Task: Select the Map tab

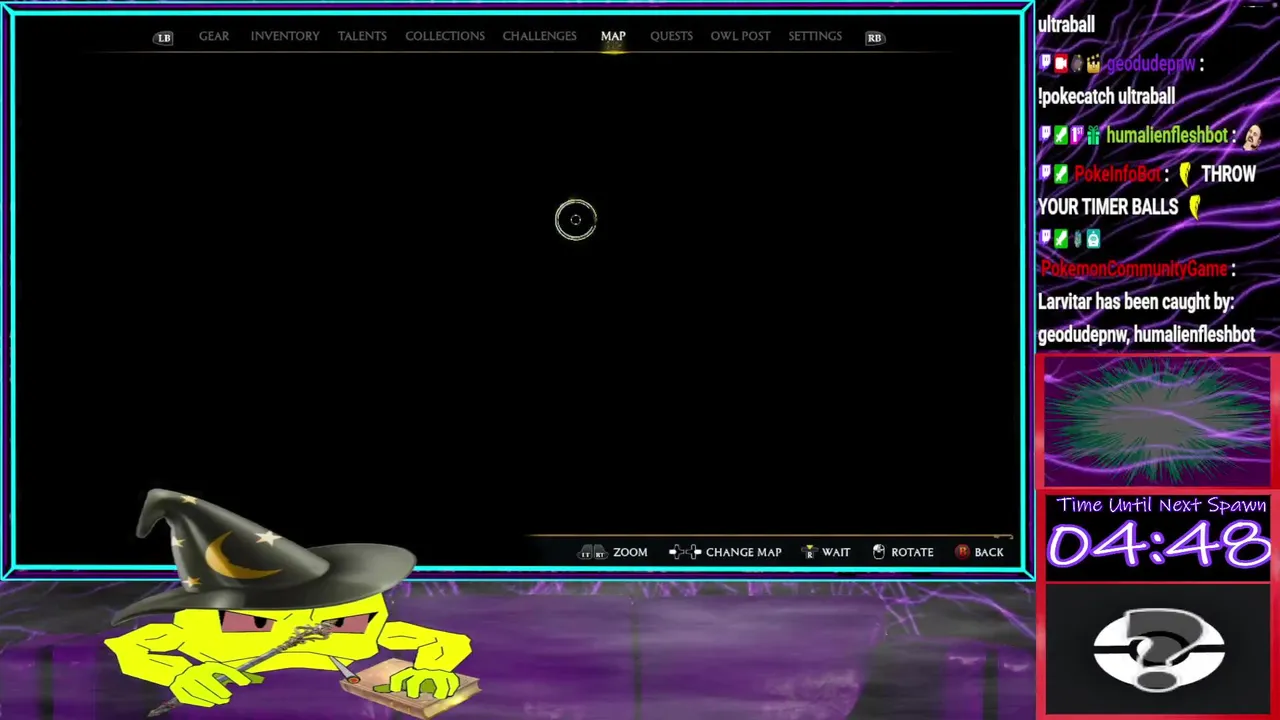Action: (613, 36)
